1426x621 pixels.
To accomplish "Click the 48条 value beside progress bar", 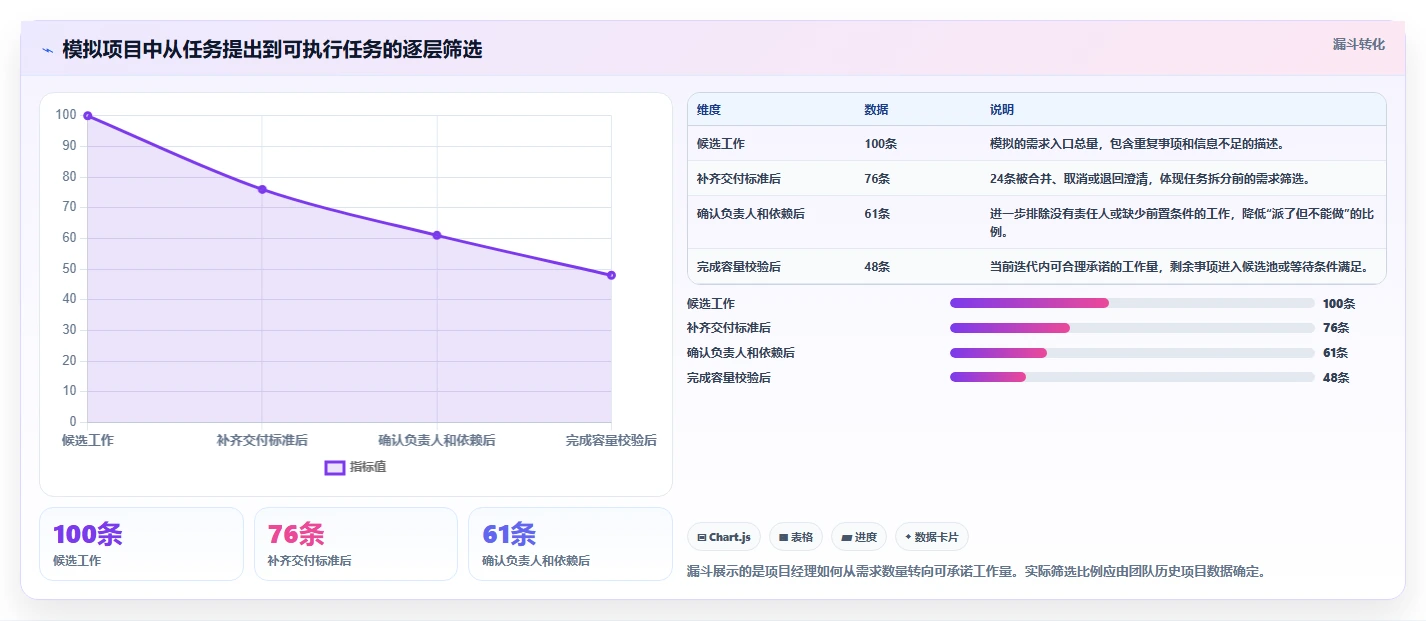I will tap(1336, 378).
